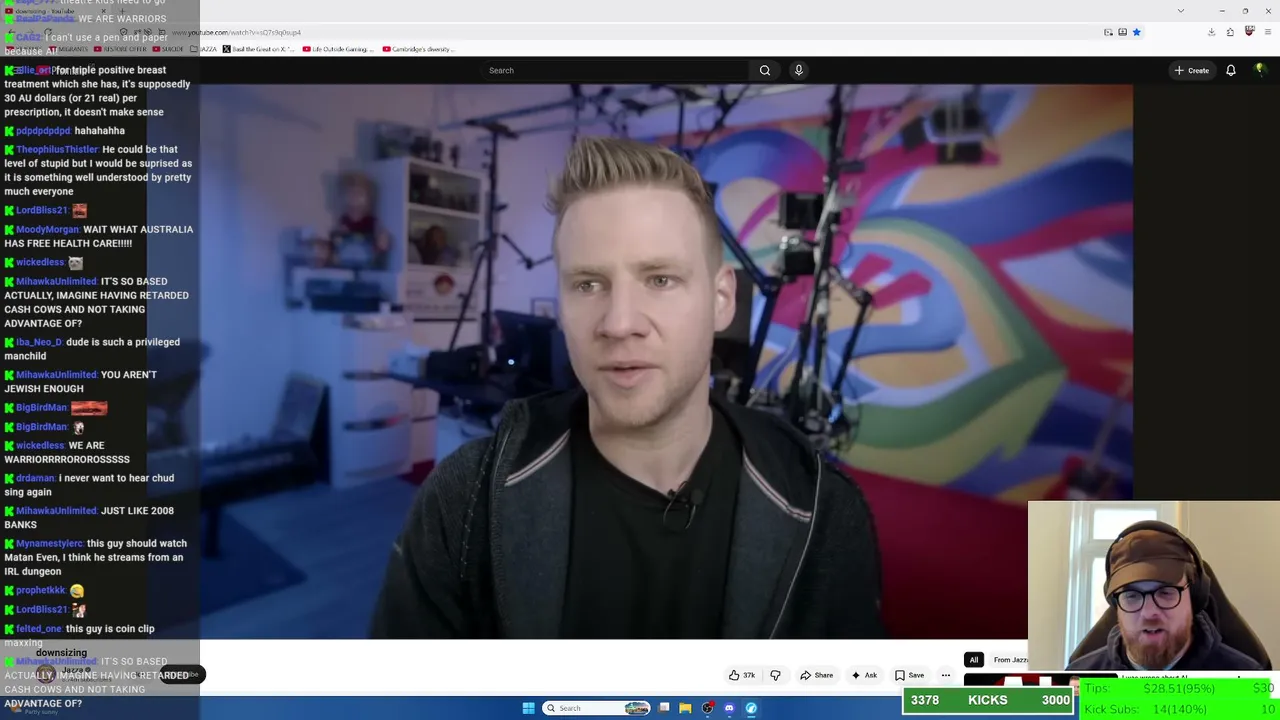Screen dimensions: 1280x720
Task: Dislike the video
Action: pyautogui.click(x=775, y=675)
